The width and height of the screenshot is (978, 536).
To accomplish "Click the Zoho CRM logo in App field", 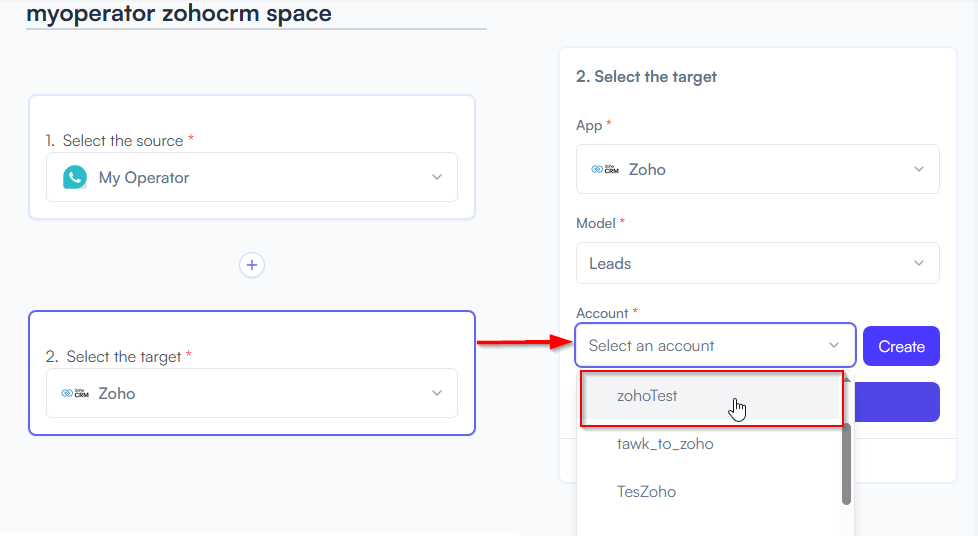I will [x=605, y=169].
